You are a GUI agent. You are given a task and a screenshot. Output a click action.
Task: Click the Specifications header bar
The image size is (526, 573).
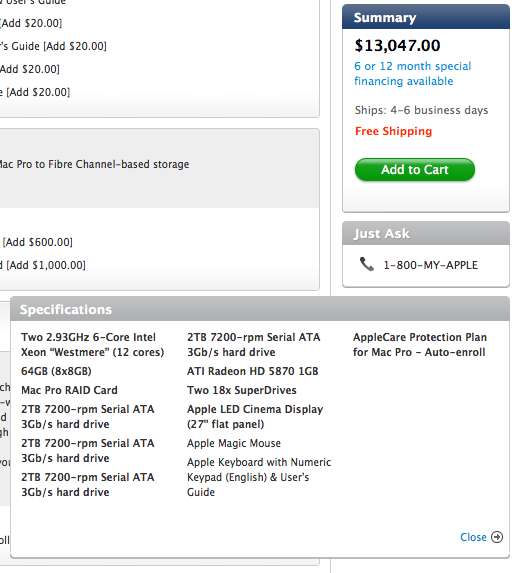[x=260, y=309]
